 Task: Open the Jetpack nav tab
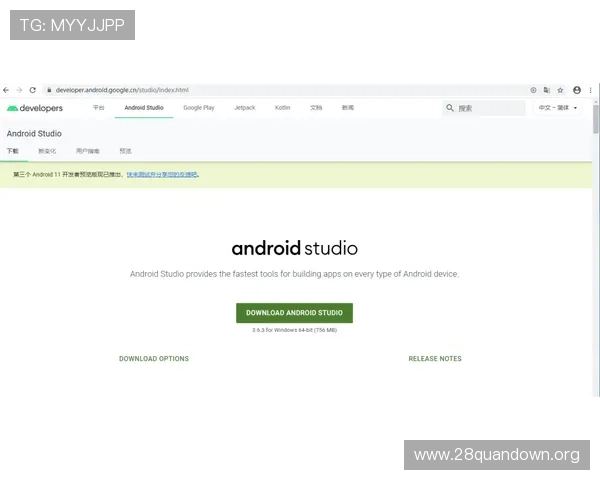[x=245, y=108]
